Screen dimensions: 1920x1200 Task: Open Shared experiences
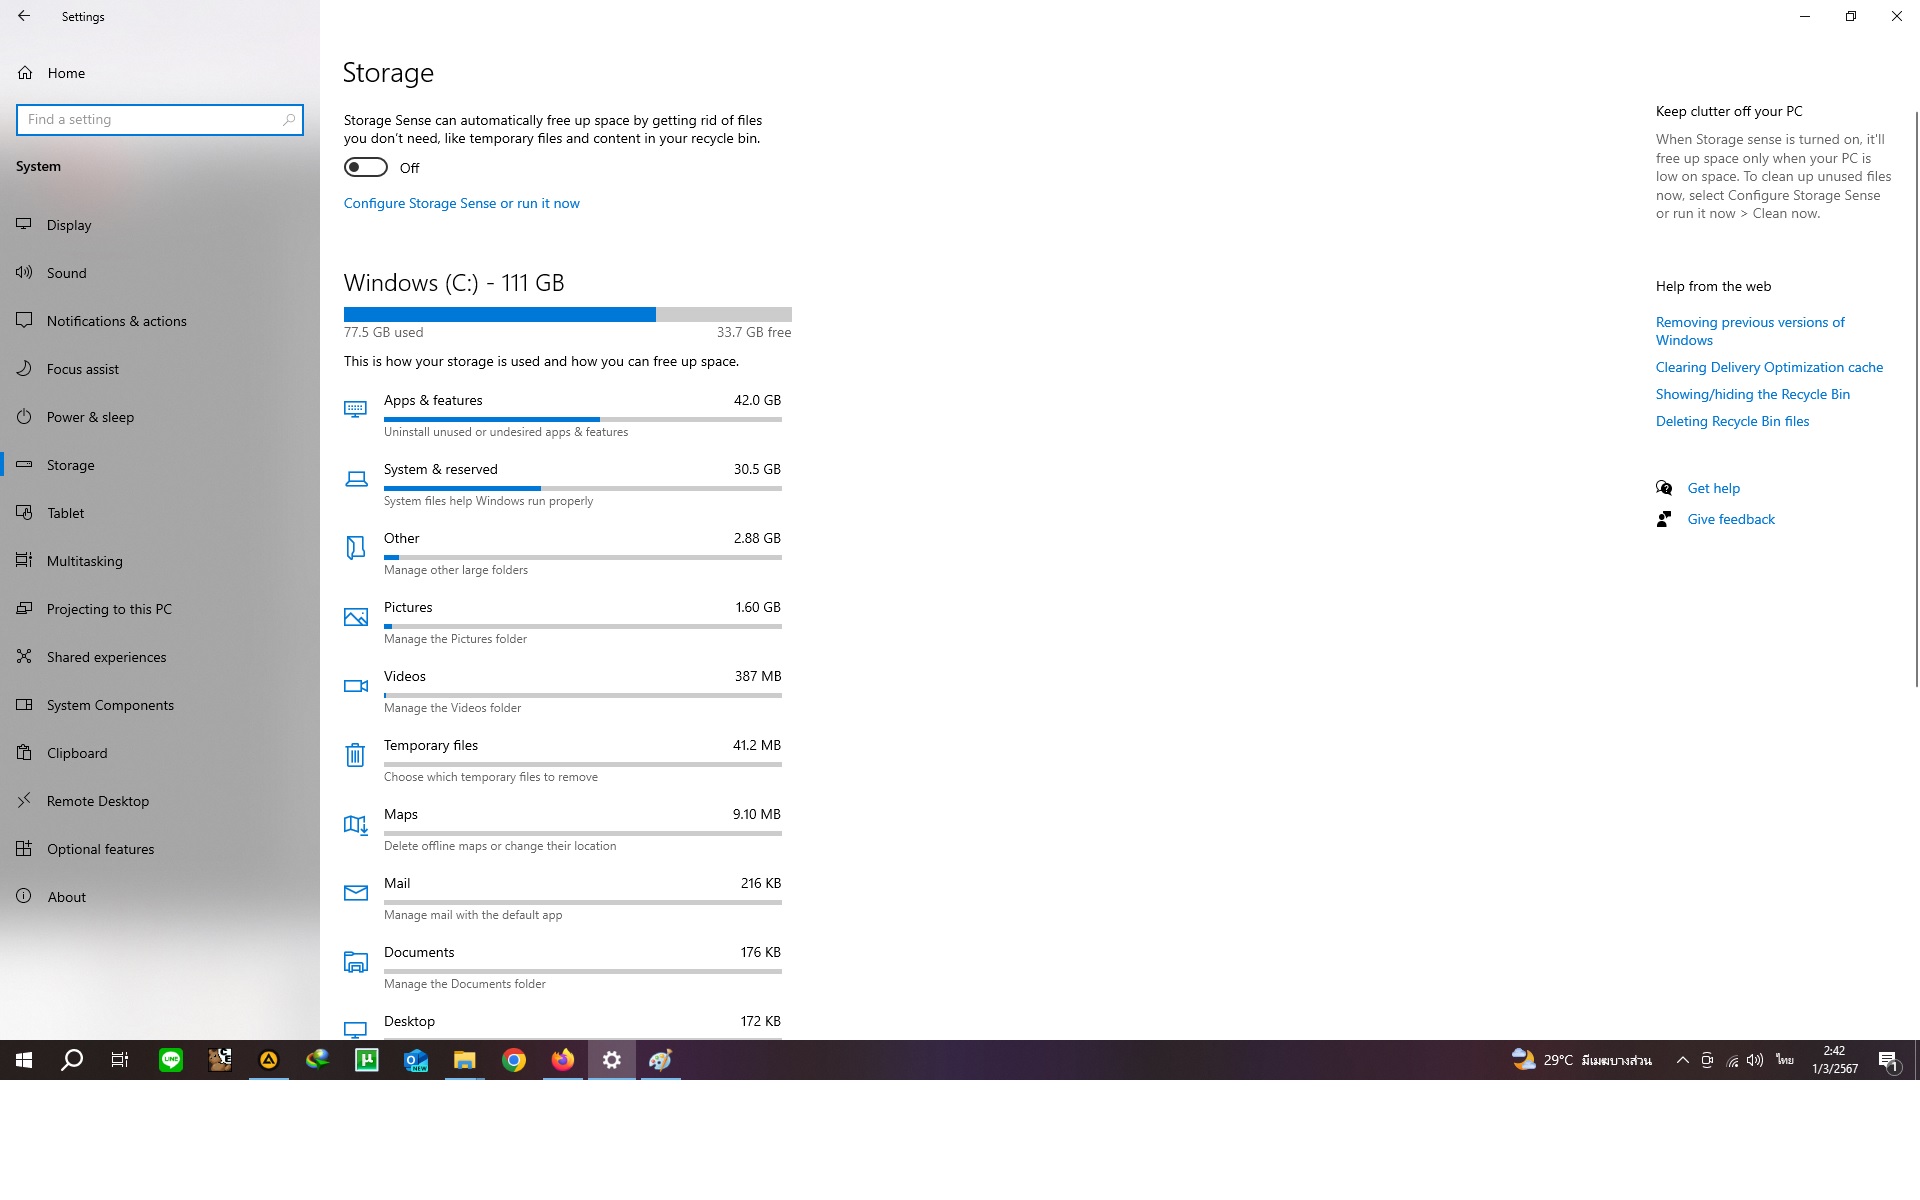[x=160, y=657]
